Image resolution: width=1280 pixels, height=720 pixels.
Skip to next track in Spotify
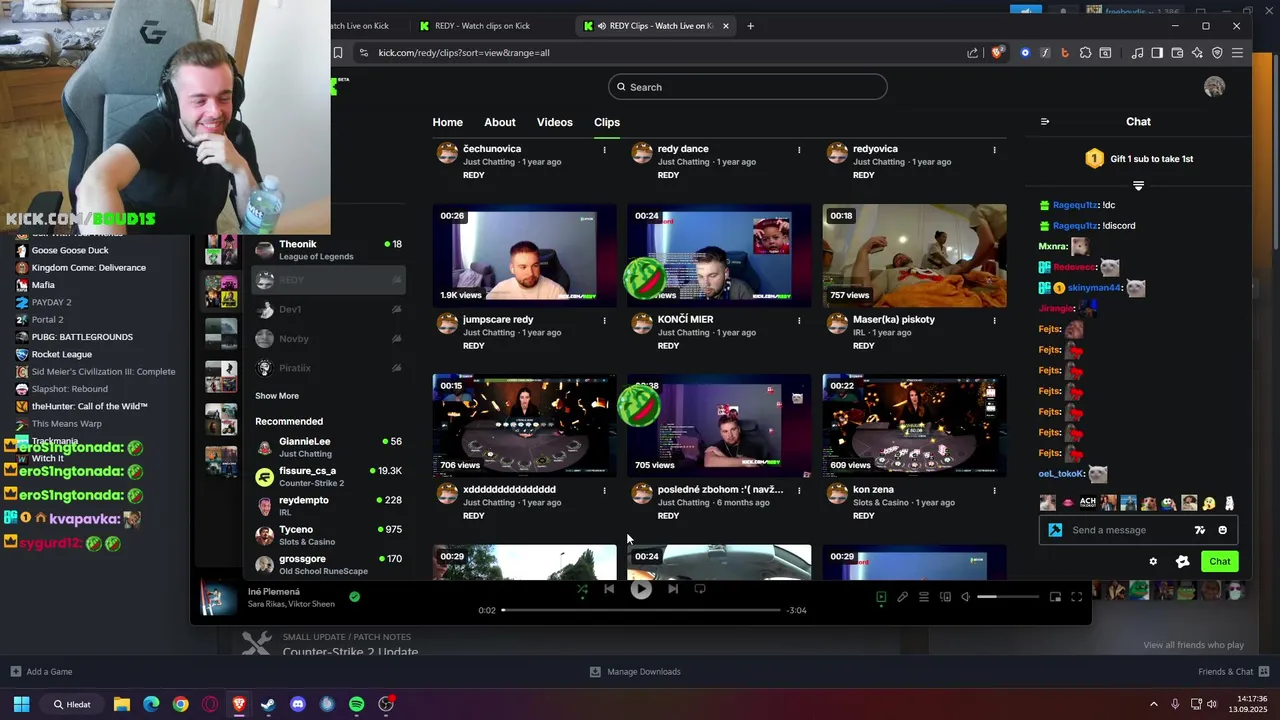click(673, 589)
